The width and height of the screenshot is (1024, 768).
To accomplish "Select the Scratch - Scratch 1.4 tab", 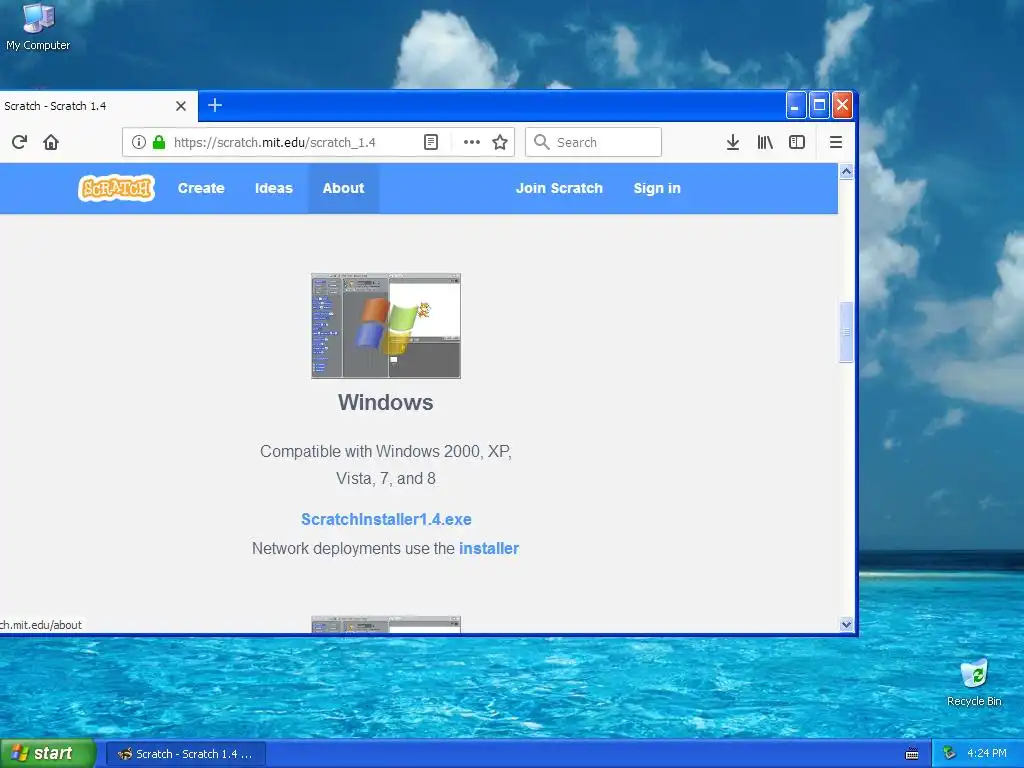I will (x=98, y=106).
